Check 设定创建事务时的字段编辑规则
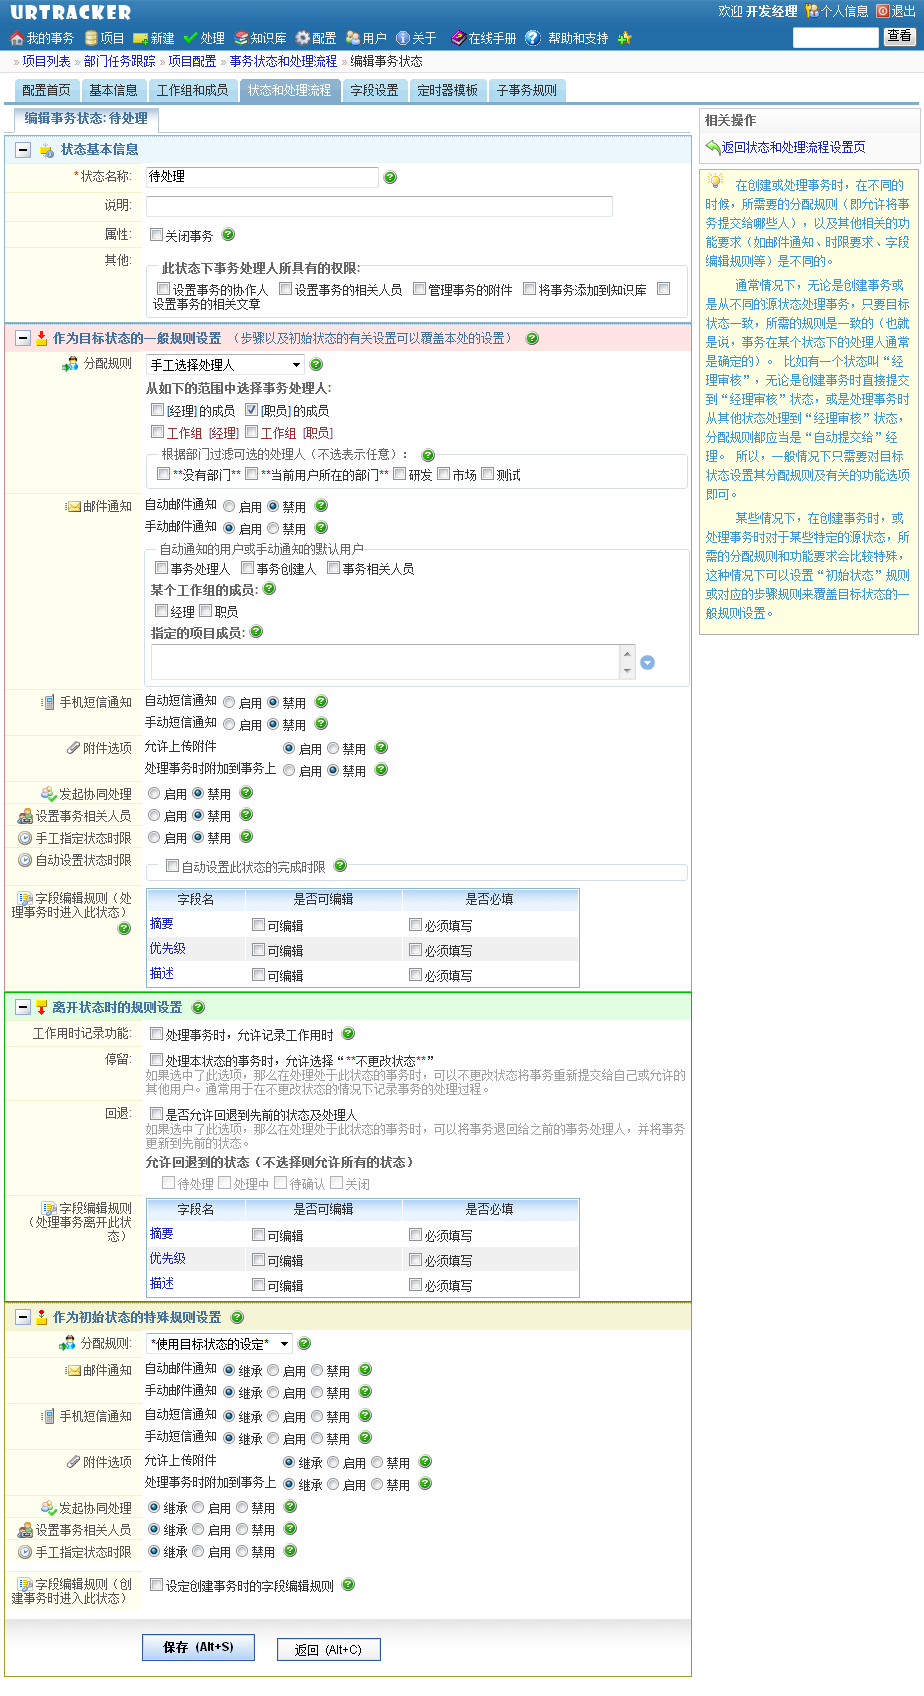 coord(156,1585)
